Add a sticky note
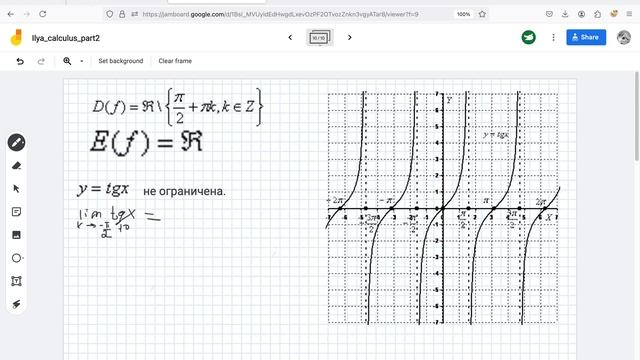The width and height of the screenshot is (640, 360). [x=16, y=212]
